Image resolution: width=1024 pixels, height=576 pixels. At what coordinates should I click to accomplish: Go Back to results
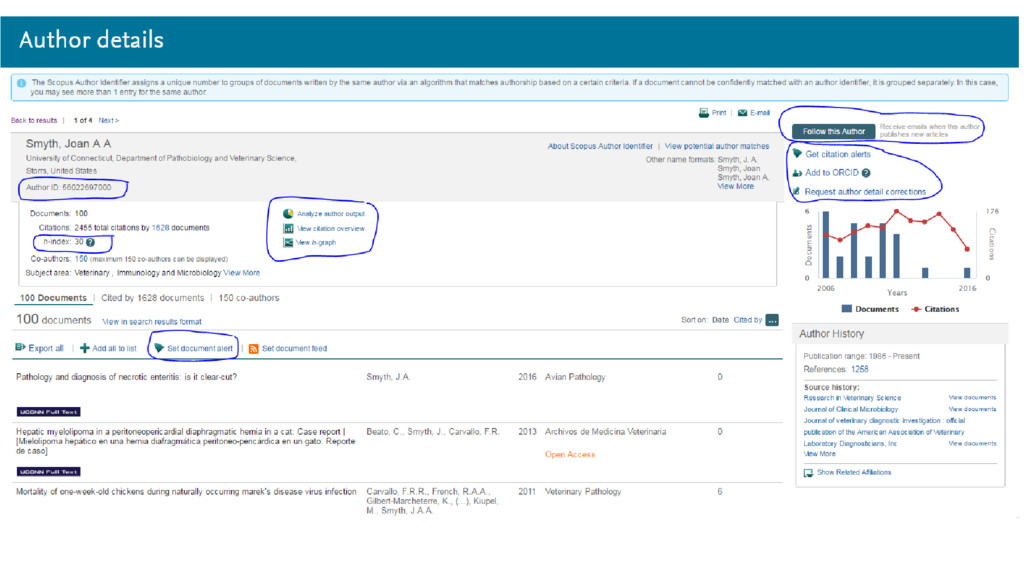(34, 120)
